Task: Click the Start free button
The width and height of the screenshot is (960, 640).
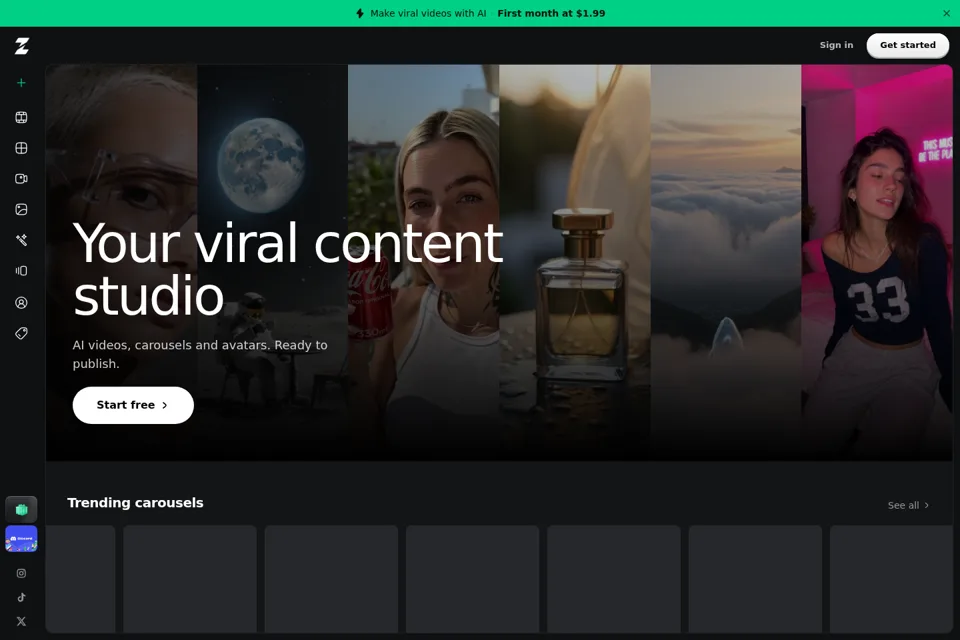Action: [133, 405]
